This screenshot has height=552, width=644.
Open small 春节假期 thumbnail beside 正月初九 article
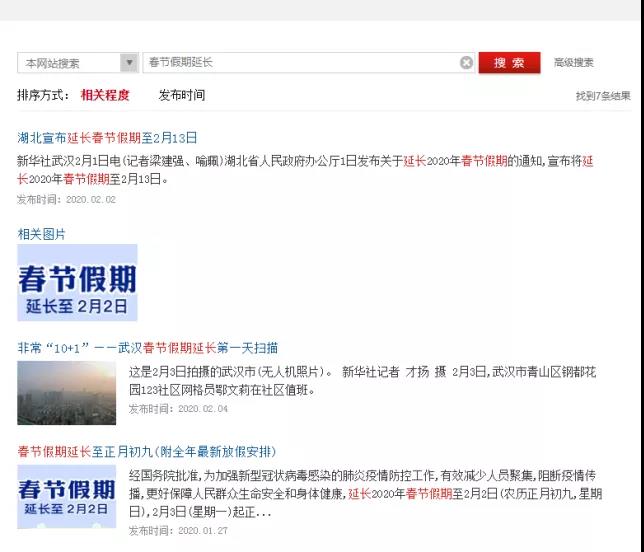pos(67,497)
